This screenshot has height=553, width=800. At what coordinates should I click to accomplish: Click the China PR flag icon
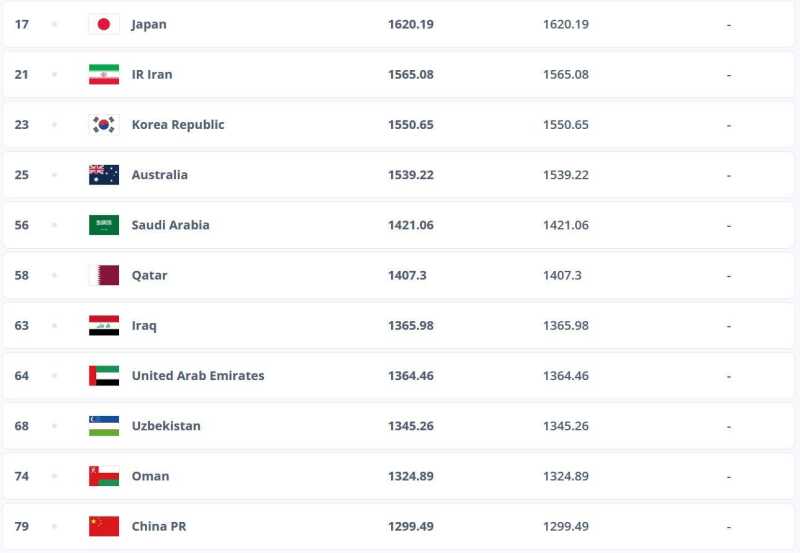[103, 526]
